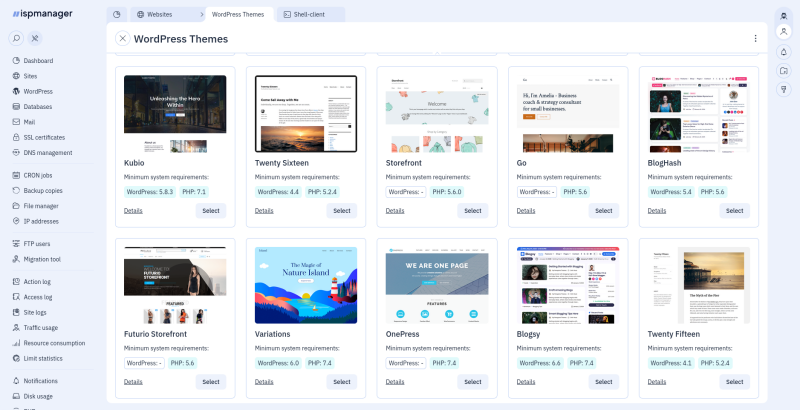Open Action log
800x410 pixels.
point(37,281)
